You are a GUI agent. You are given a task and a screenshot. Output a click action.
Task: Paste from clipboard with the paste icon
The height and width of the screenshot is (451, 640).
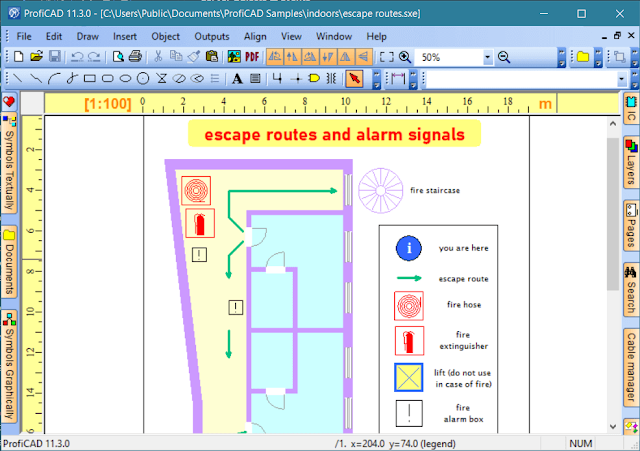point(211,57)
